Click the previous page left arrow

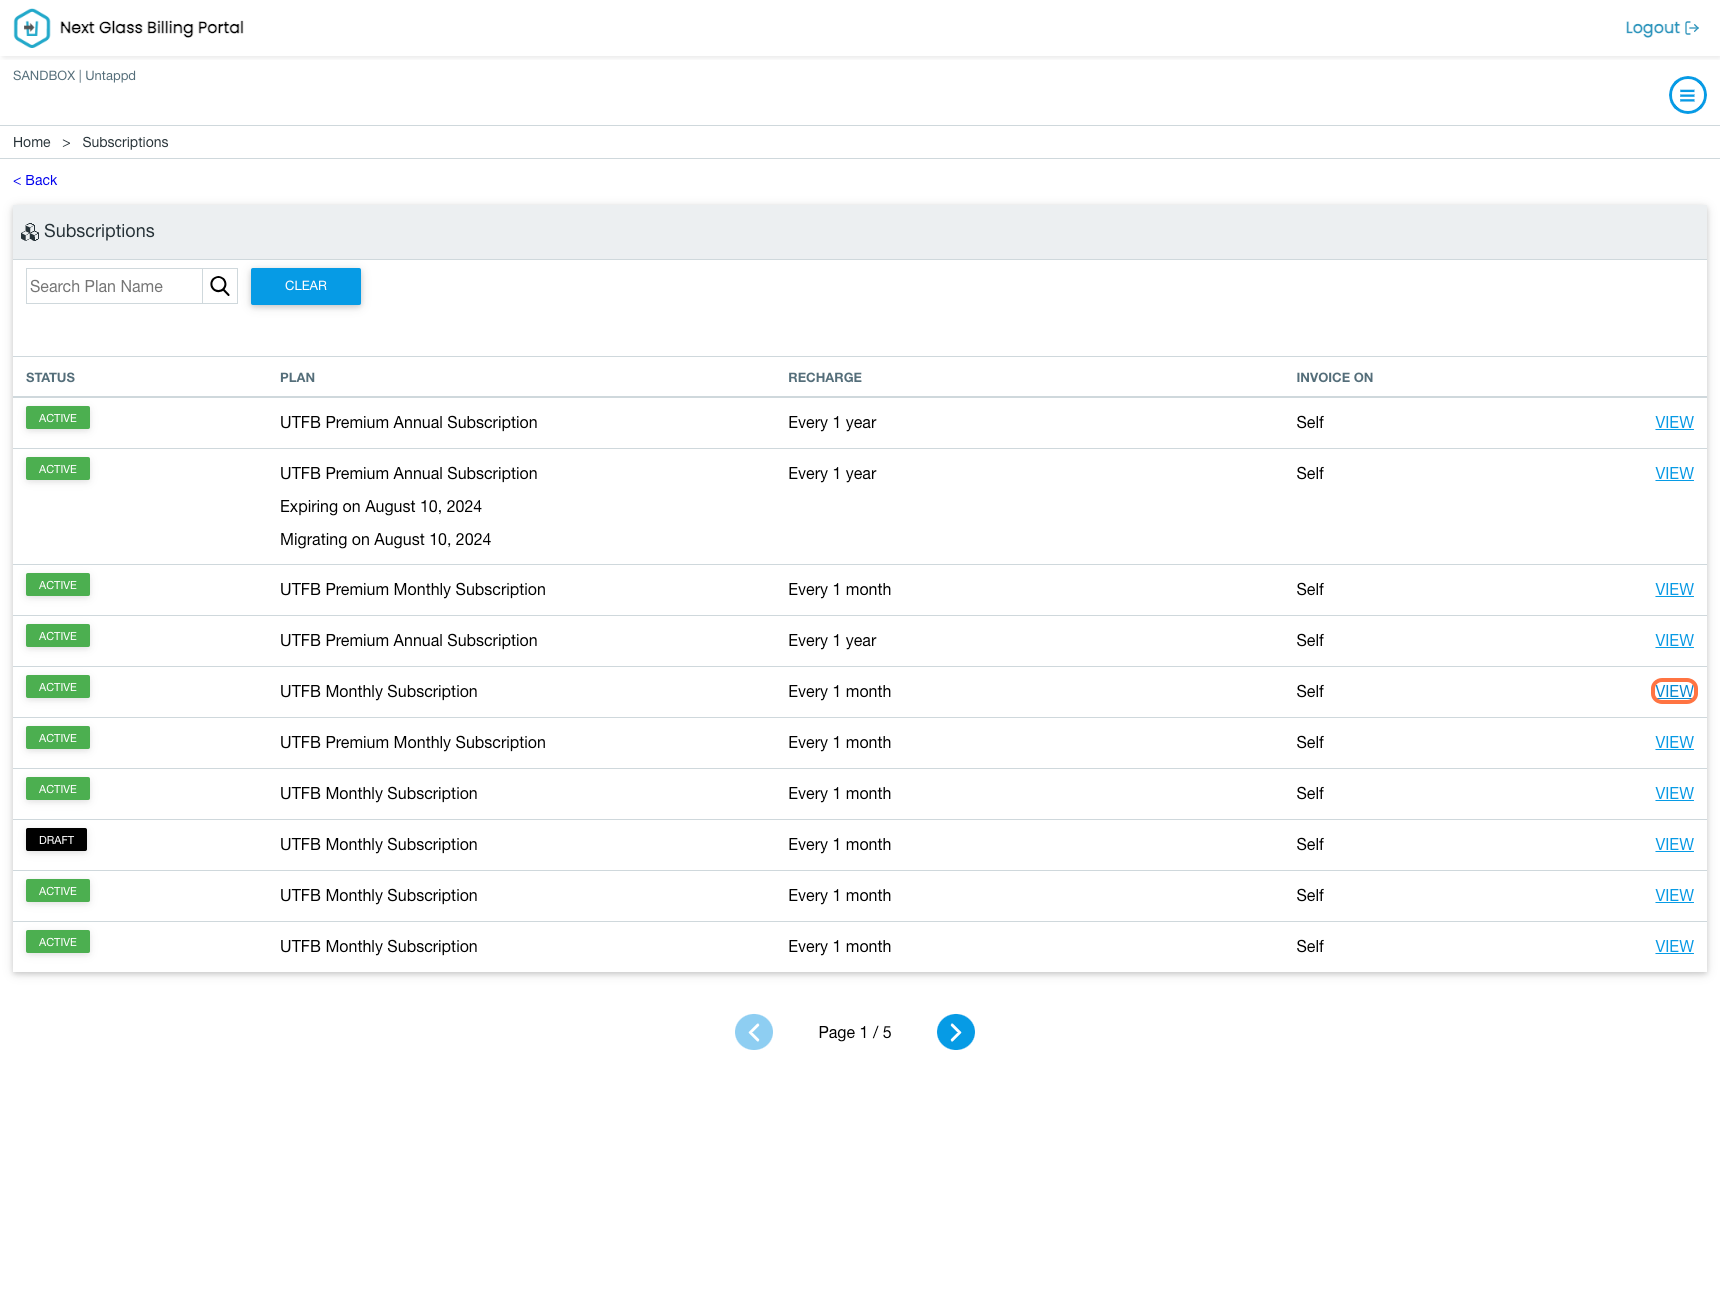coord(753,1032)
